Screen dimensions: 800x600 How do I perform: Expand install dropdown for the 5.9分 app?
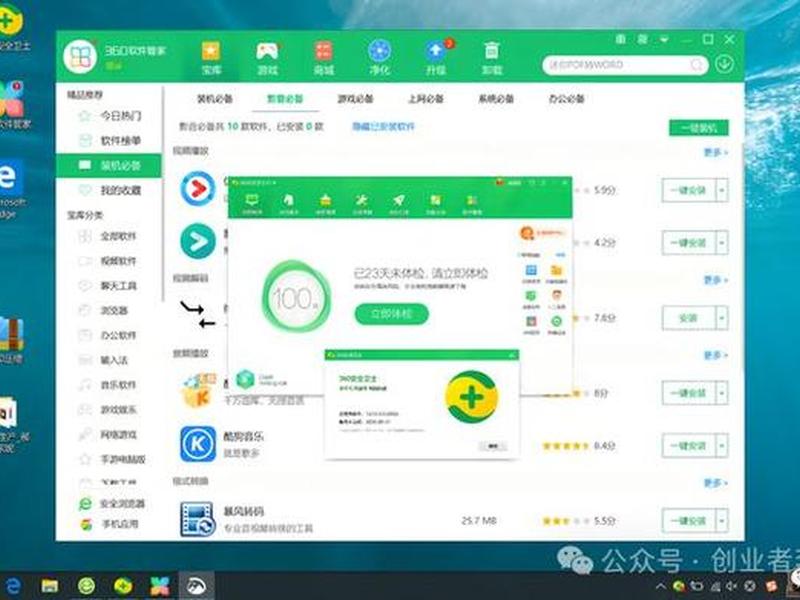coord(722,190)
